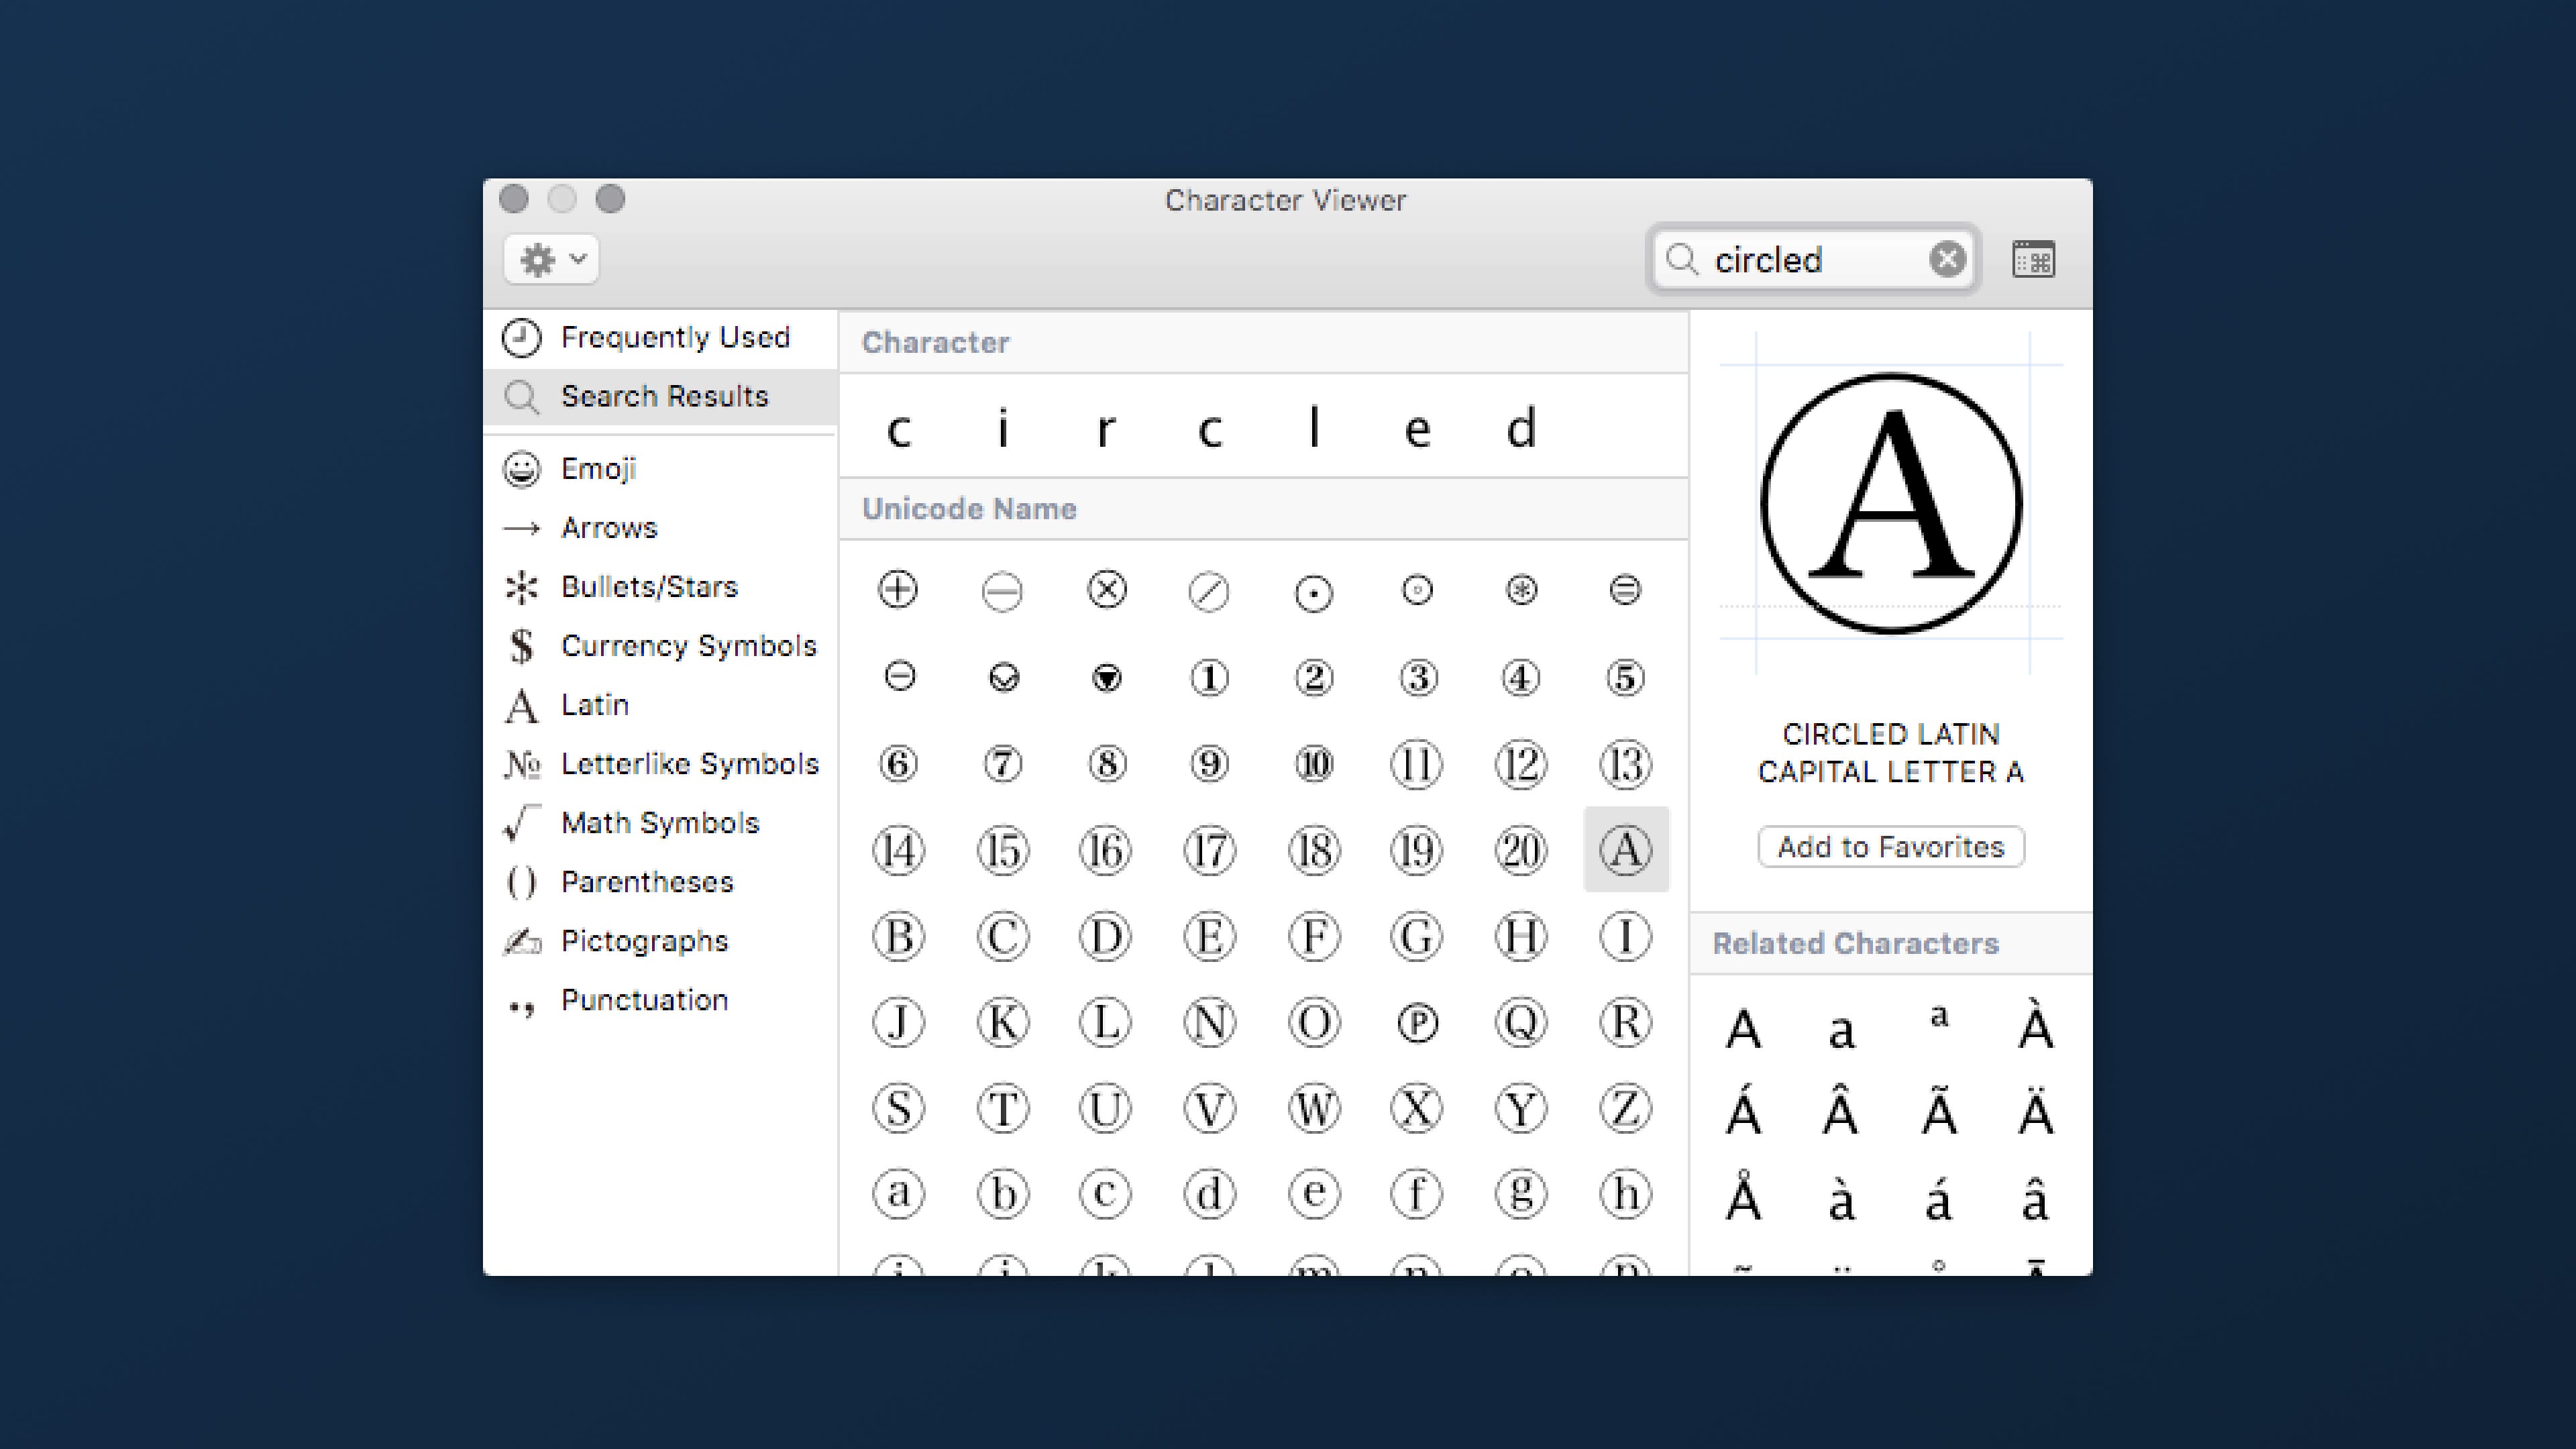Pick related character superscript ª
This screenshot has width=2576, height=1449.
pos(1939,1017)
